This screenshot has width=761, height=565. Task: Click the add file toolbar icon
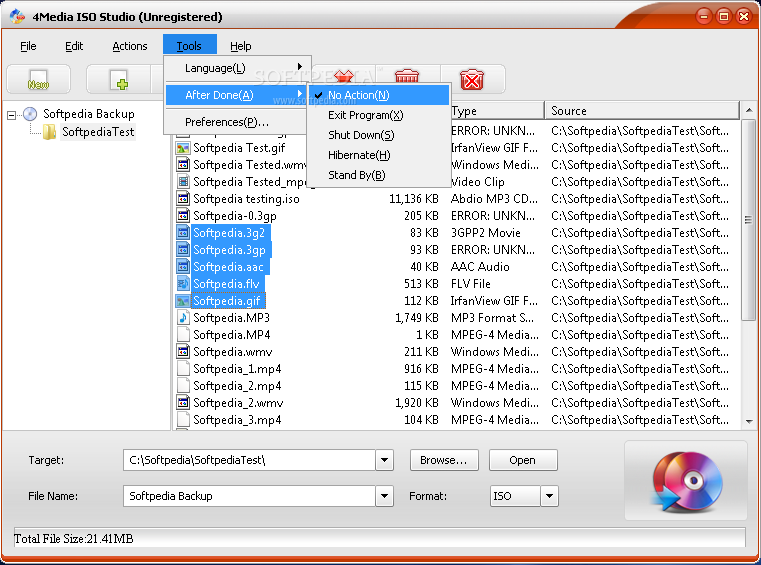coord(118,79)
